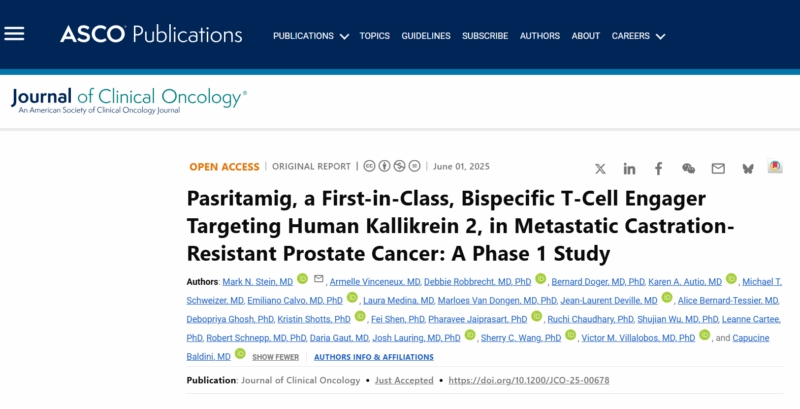The width and height of the screenshot is (800, 409).
Task: Share the article by email
Action: [x=718, y=169]
